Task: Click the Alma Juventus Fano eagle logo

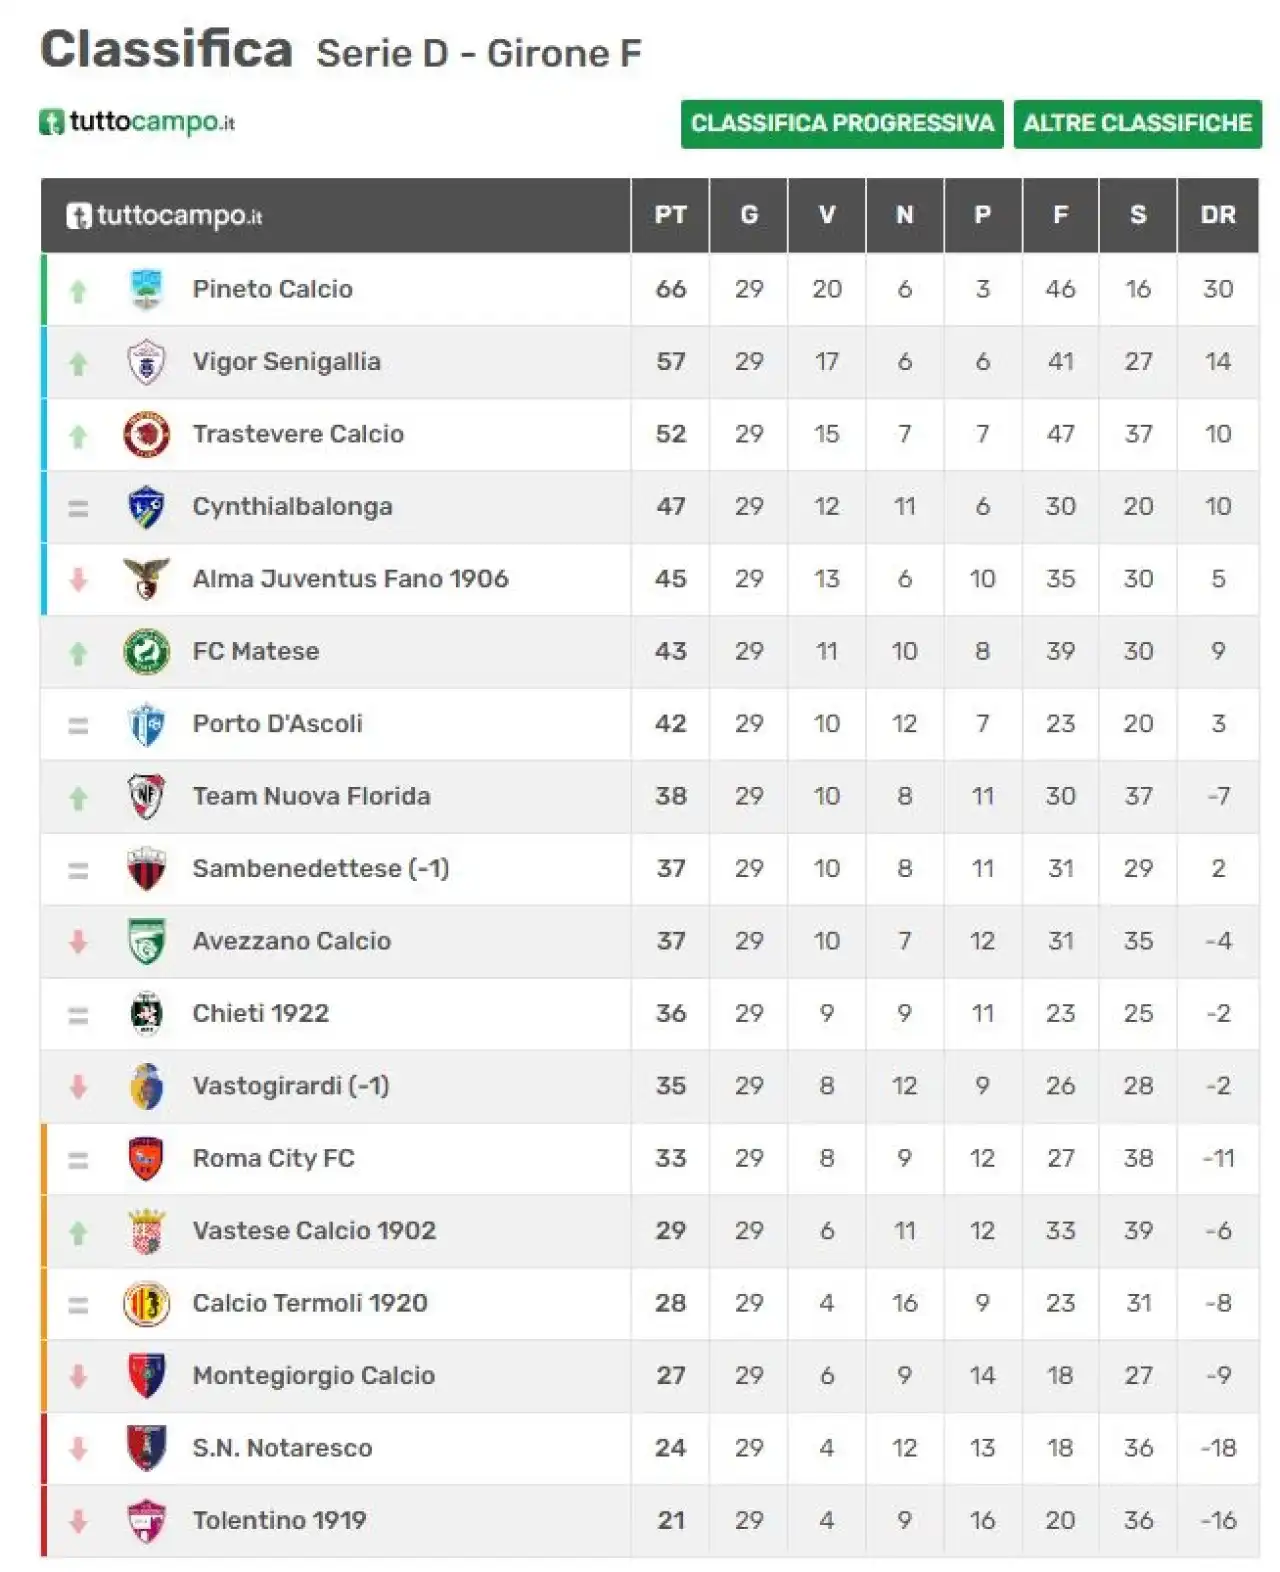Action: click(146, 579)
